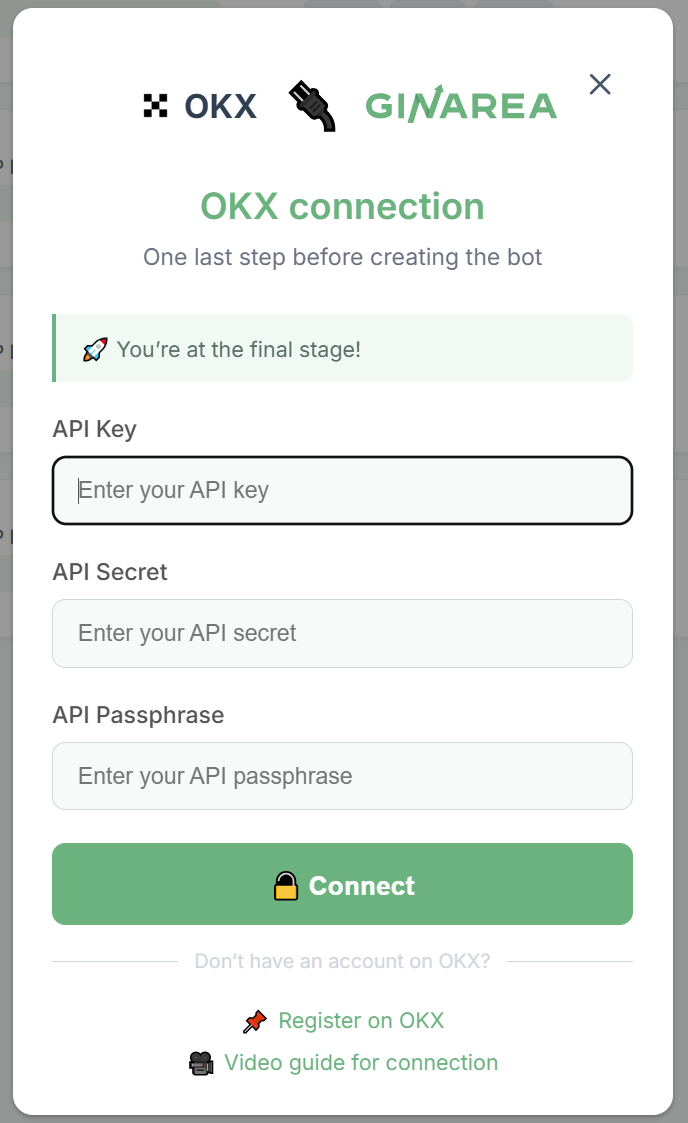Click the API Secret label

pos(110,572)
